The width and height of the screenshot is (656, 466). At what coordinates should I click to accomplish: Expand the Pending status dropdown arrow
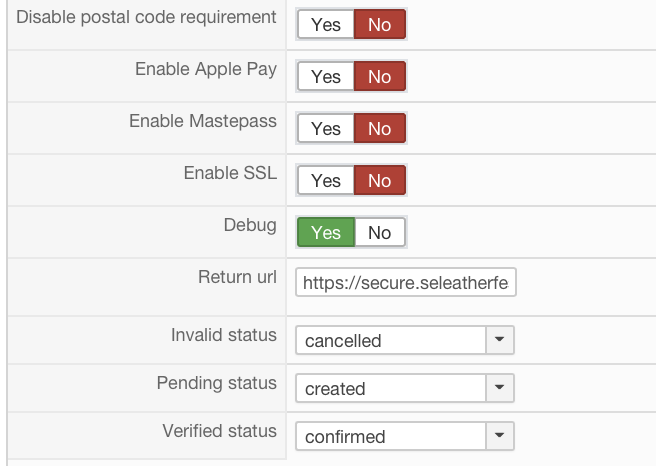tap(499, 388)
